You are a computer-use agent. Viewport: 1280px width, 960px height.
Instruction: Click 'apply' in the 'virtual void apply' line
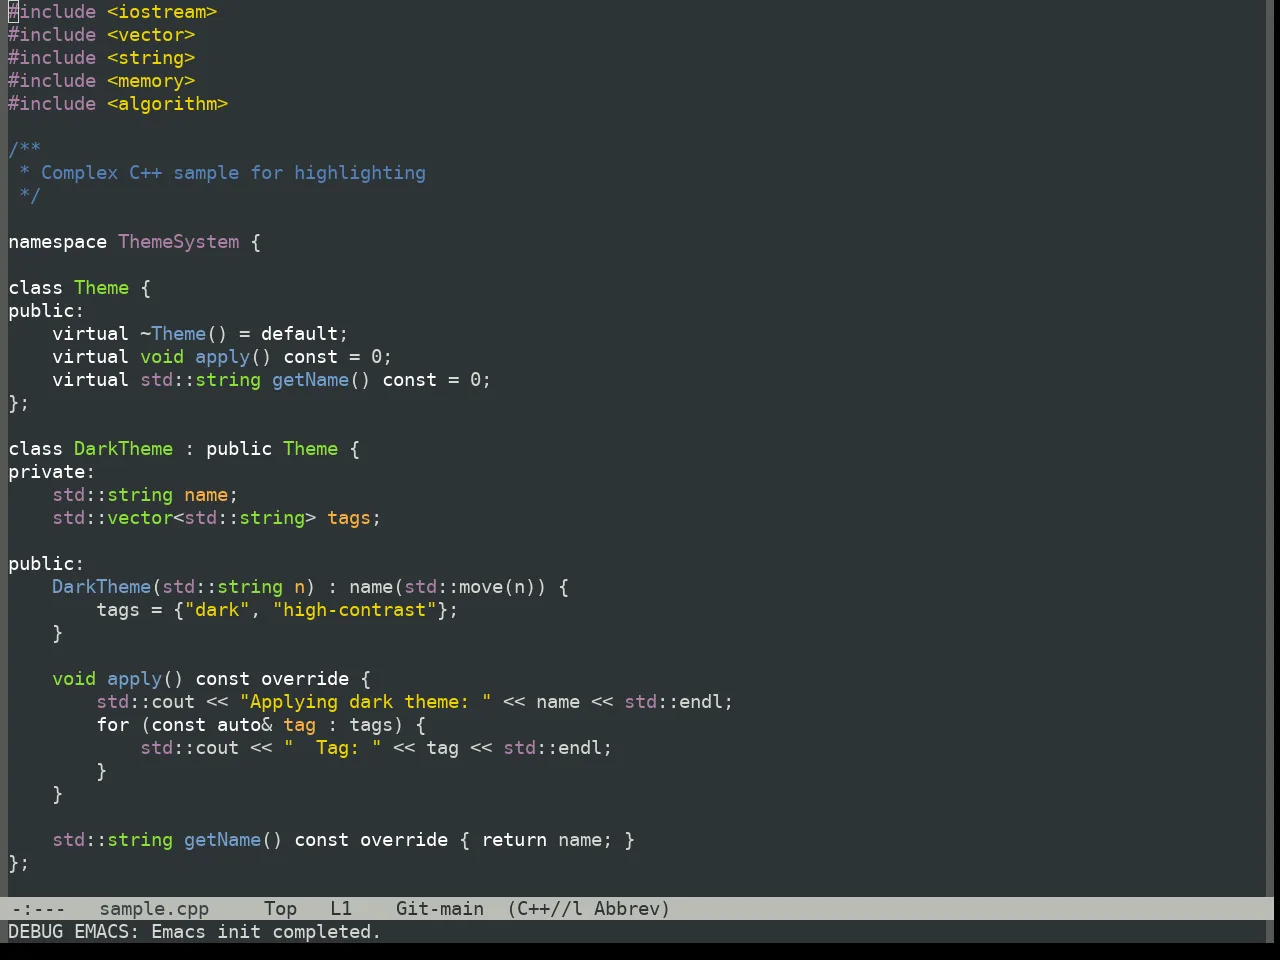pyautogui.click(x=223, y=357)
